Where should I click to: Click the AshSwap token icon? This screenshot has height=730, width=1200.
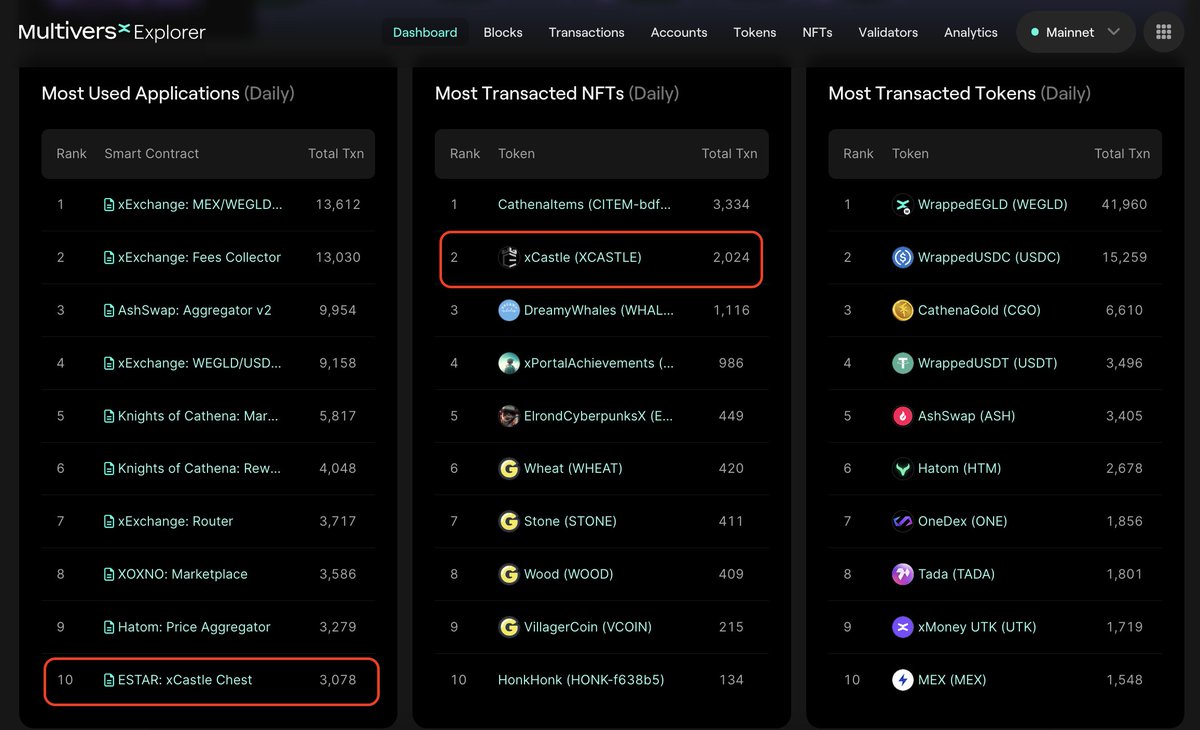tap(902, 416)
